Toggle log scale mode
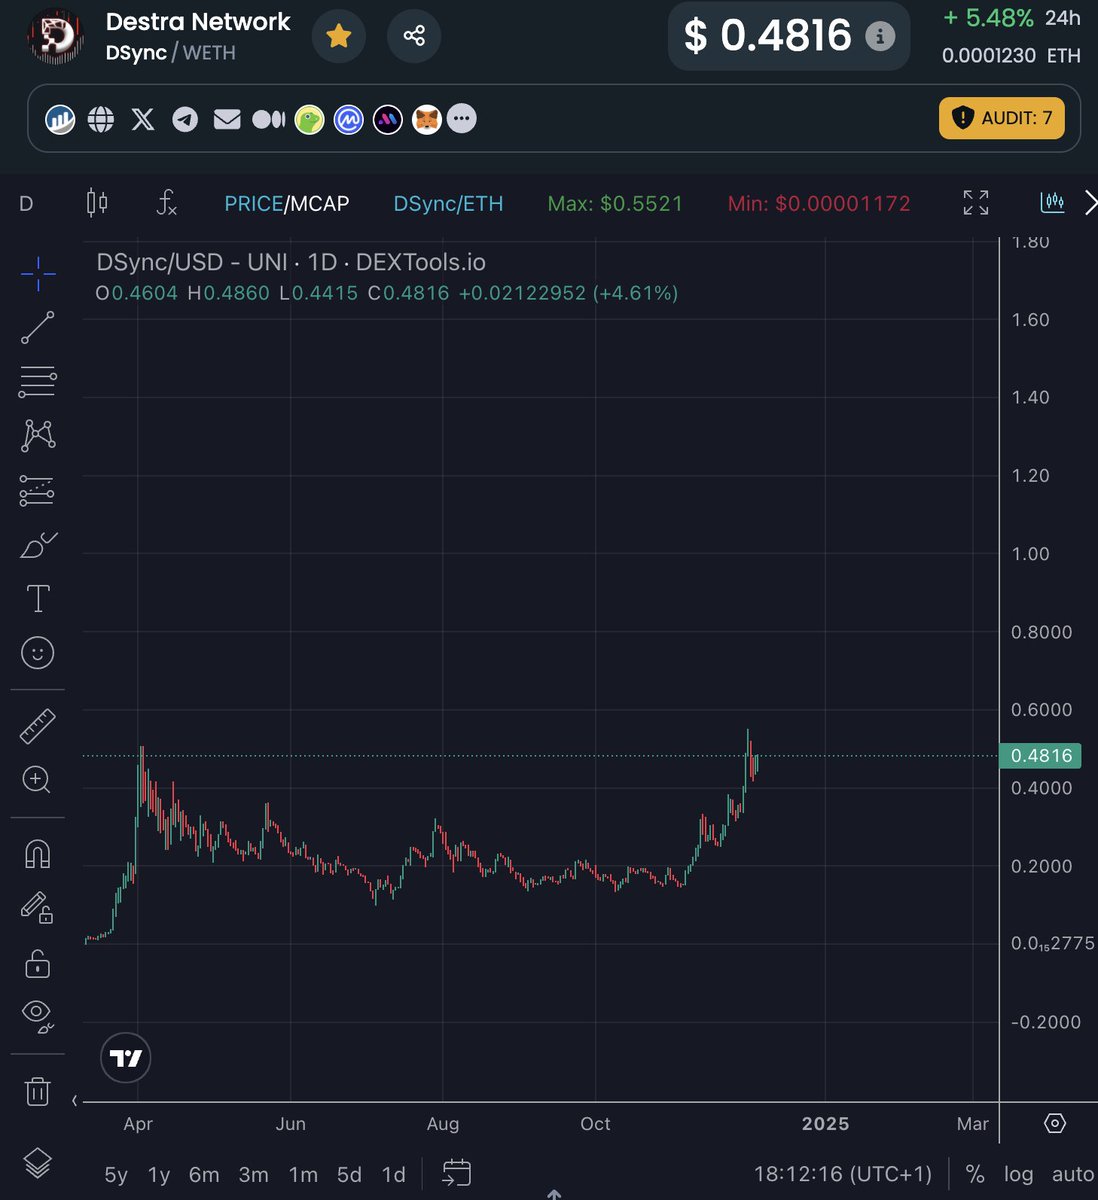 tap(1018, 1174)
